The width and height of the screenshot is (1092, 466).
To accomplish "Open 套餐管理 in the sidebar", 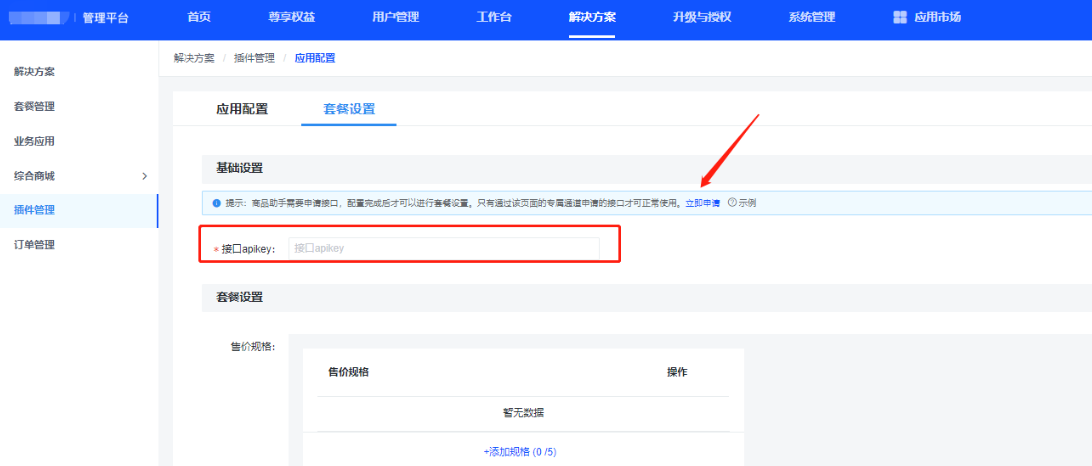I will click(x=34, y=107).
